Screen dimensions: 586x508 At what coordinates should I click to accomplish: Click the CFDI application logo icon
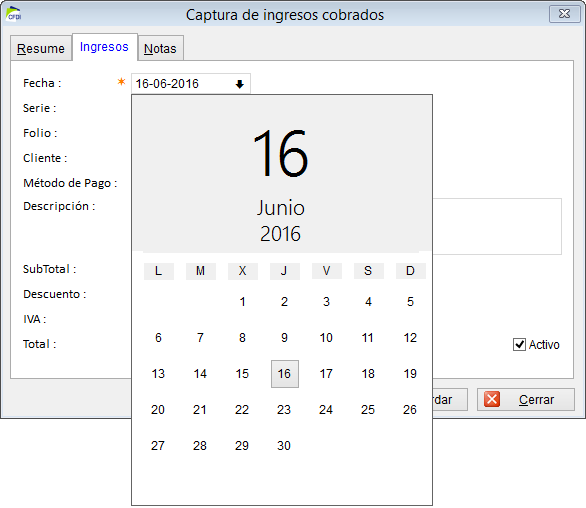(x=14, y=14)
